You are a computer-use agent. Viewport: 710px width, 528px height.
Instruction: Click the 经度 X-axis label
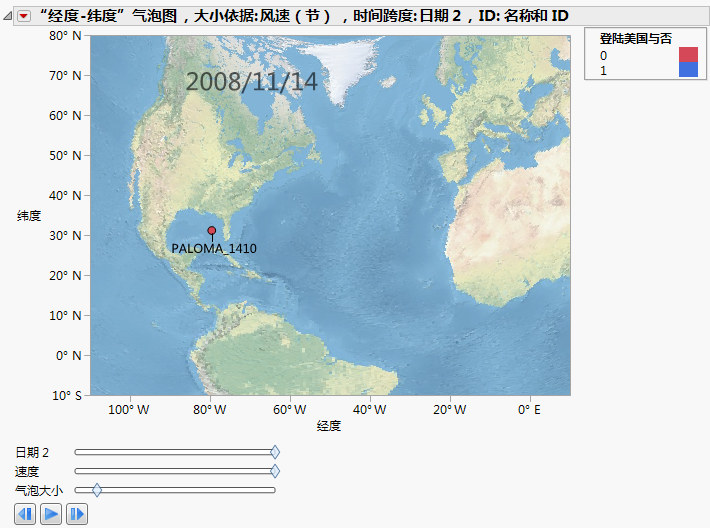point(329,426)
